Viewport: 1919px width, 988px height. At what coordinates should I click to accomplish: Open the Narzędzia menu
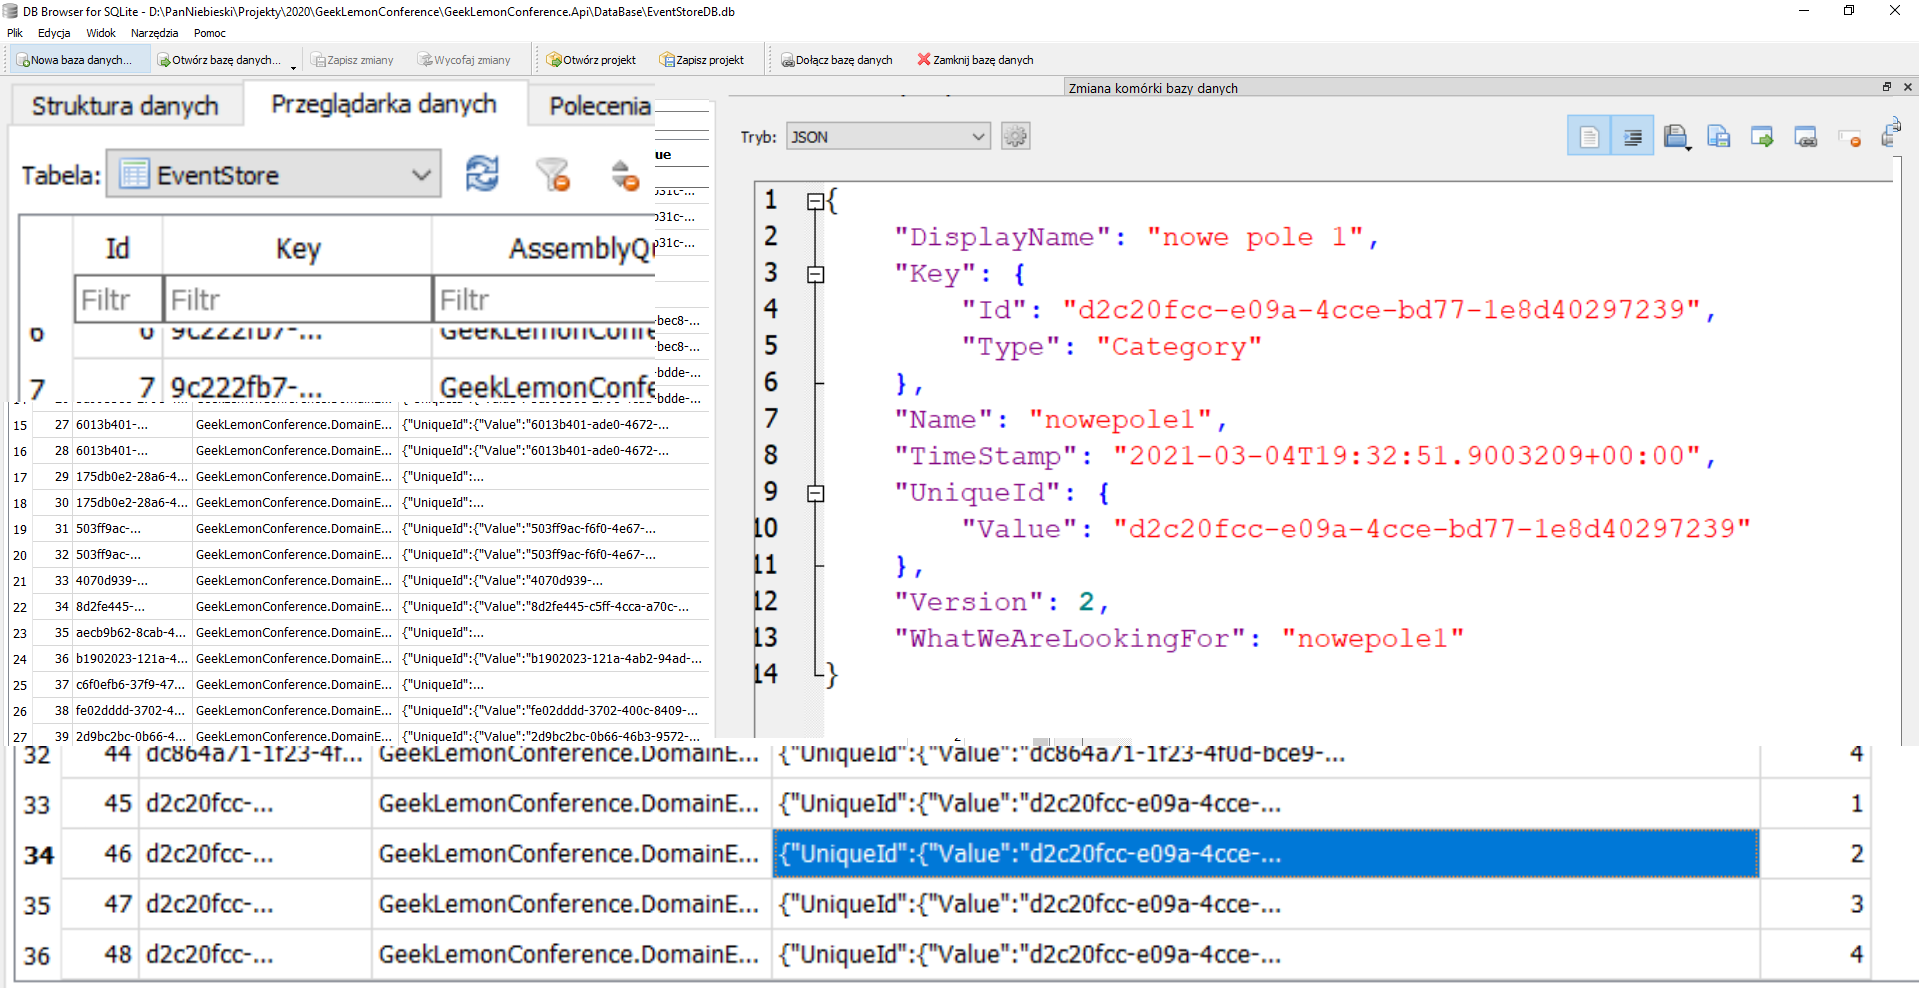coord(154,33)
